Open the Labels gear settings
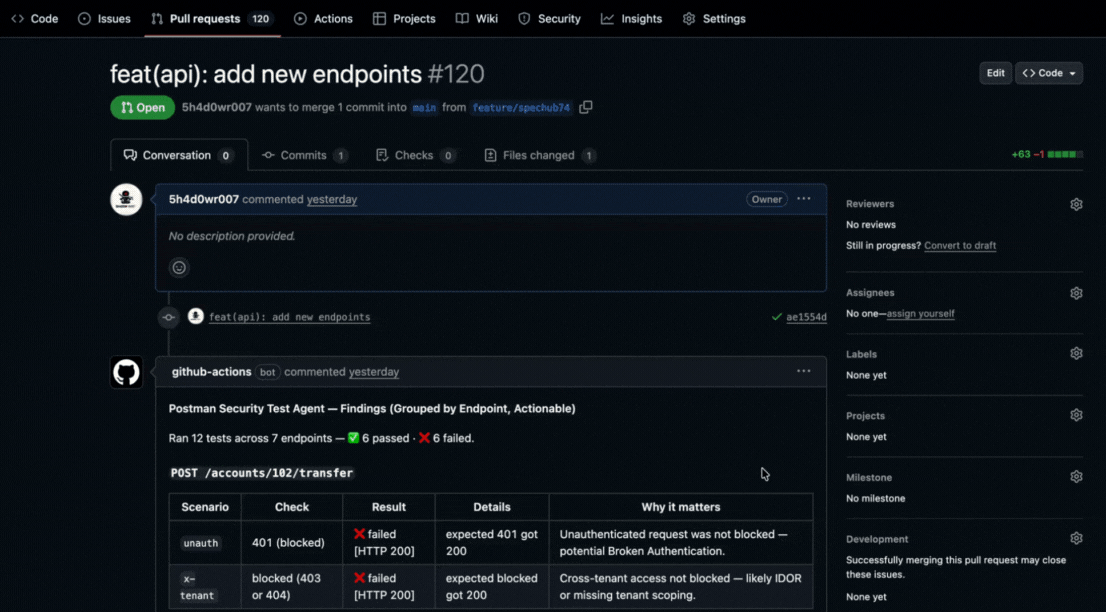The image size is (1106, 612). [1076, 353]
